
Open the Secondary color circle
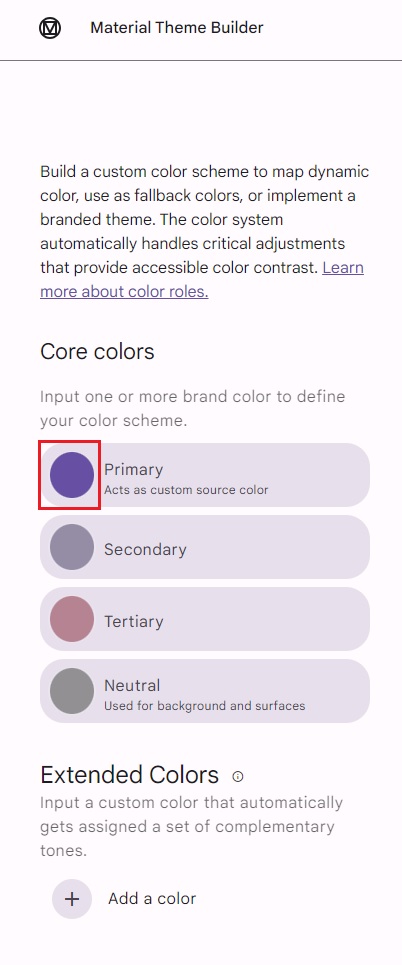[72, 547]
